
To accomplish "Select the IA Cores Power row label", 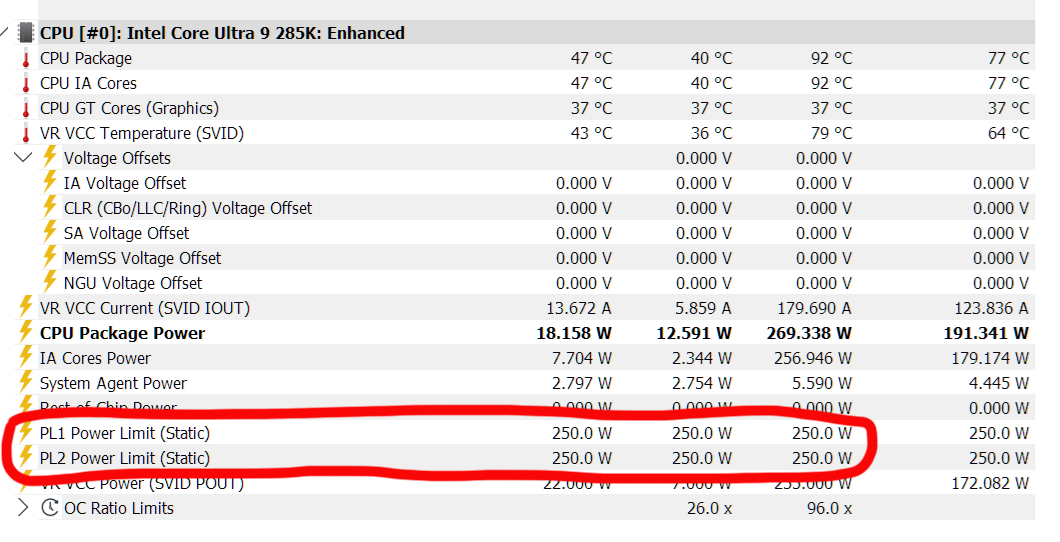I will (95, 359).
